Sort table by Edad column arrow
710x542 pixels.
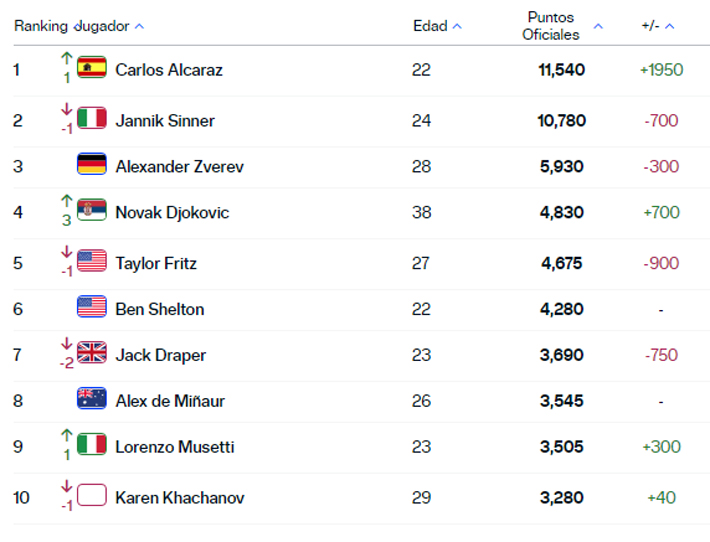(x=457, y=26)
